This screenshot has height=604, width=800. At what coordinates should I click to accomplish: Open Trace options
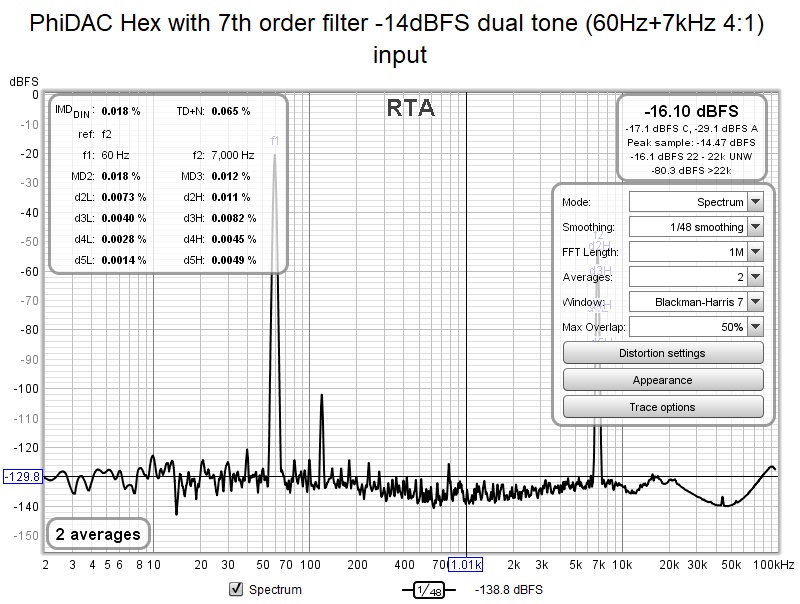pos(663,407)
